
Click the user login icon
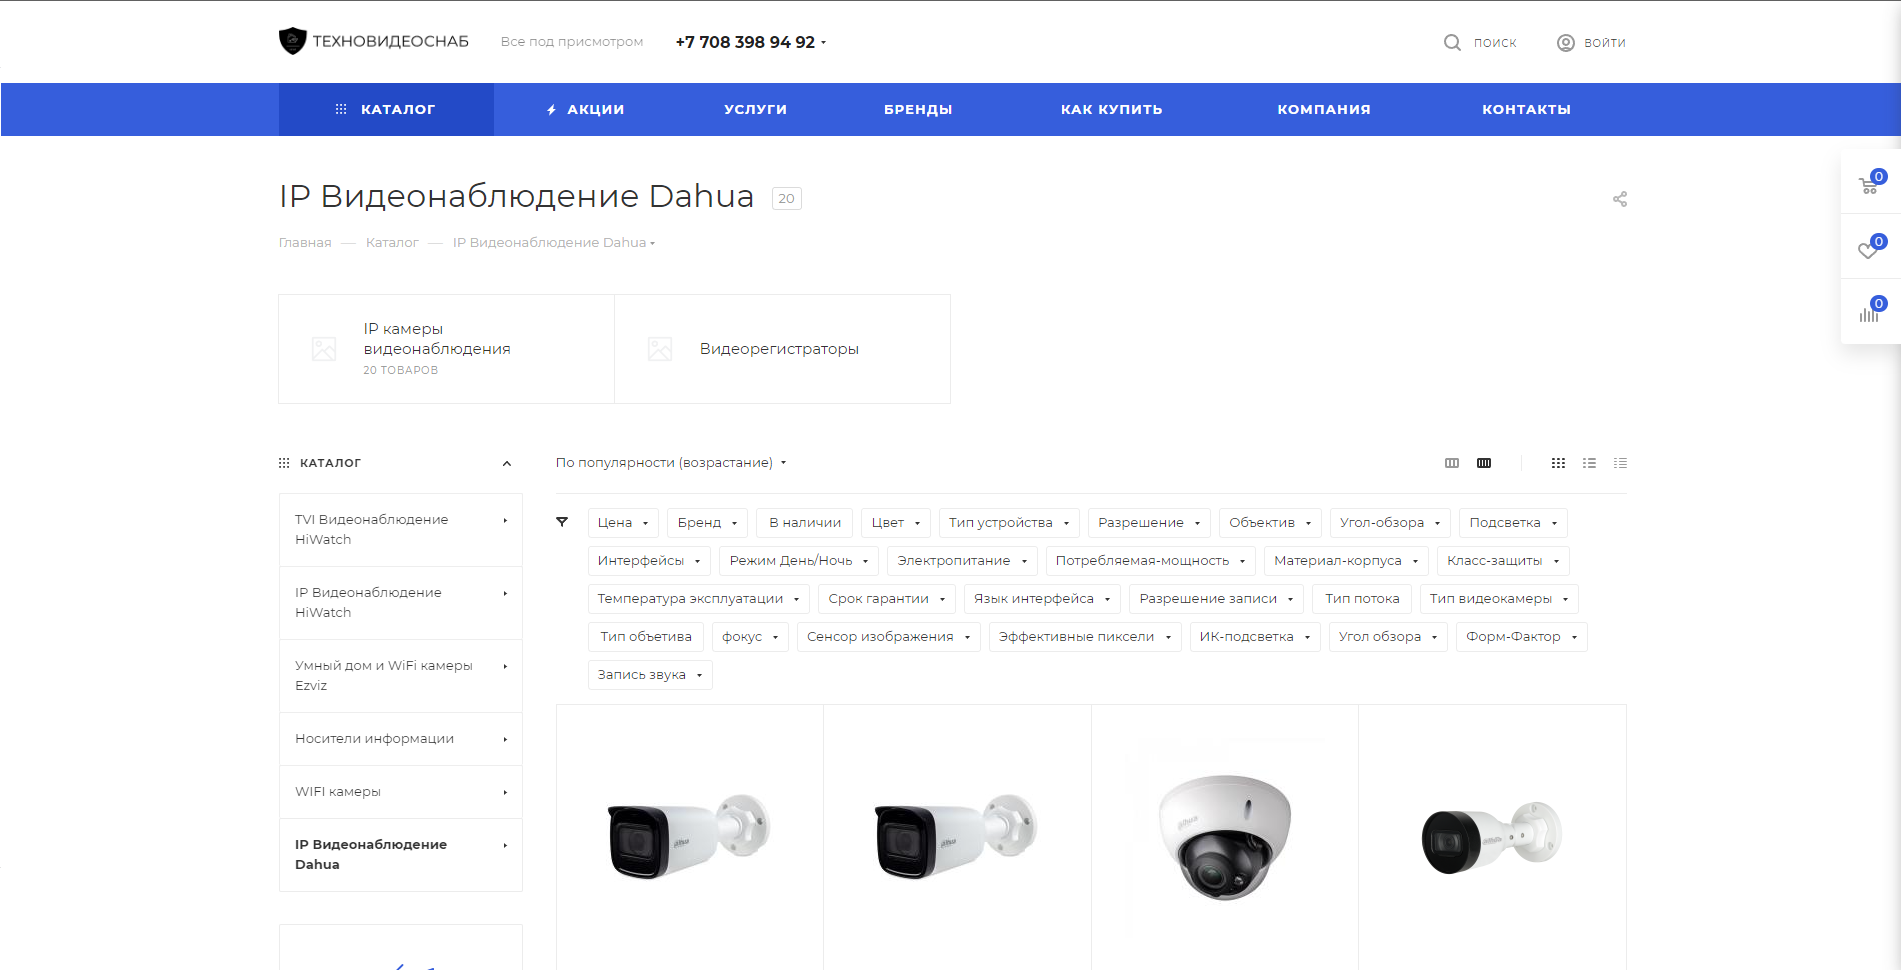click(x=1566, y=42)
